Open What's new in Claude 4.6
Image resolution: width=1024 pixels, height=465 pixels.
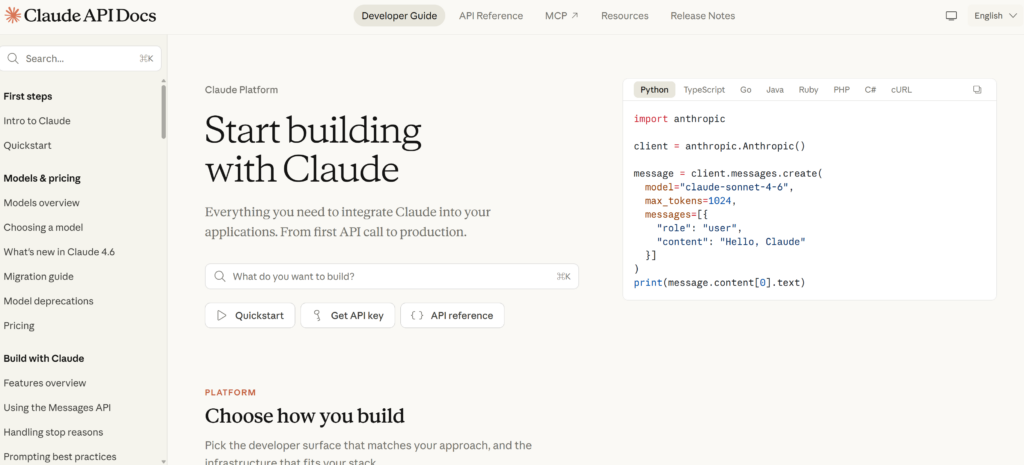(x=59, y=252)
